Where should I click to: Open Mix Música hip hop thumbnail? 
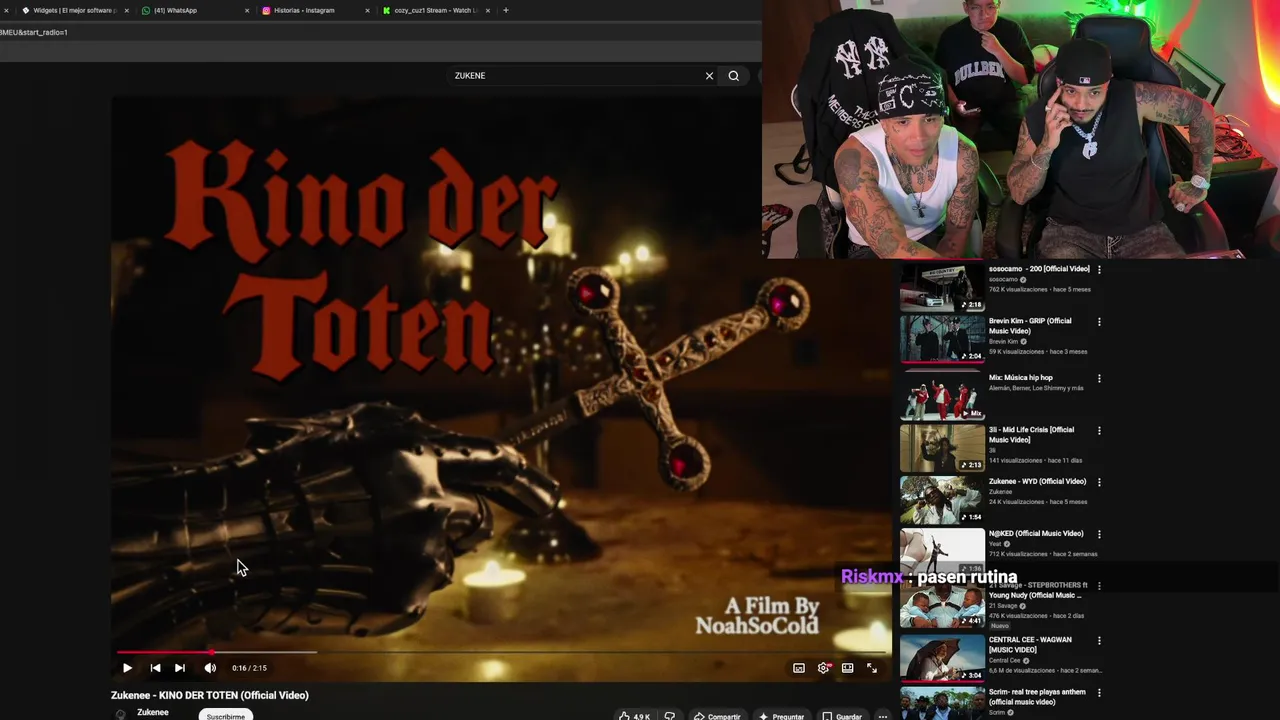tap(942, 396)
